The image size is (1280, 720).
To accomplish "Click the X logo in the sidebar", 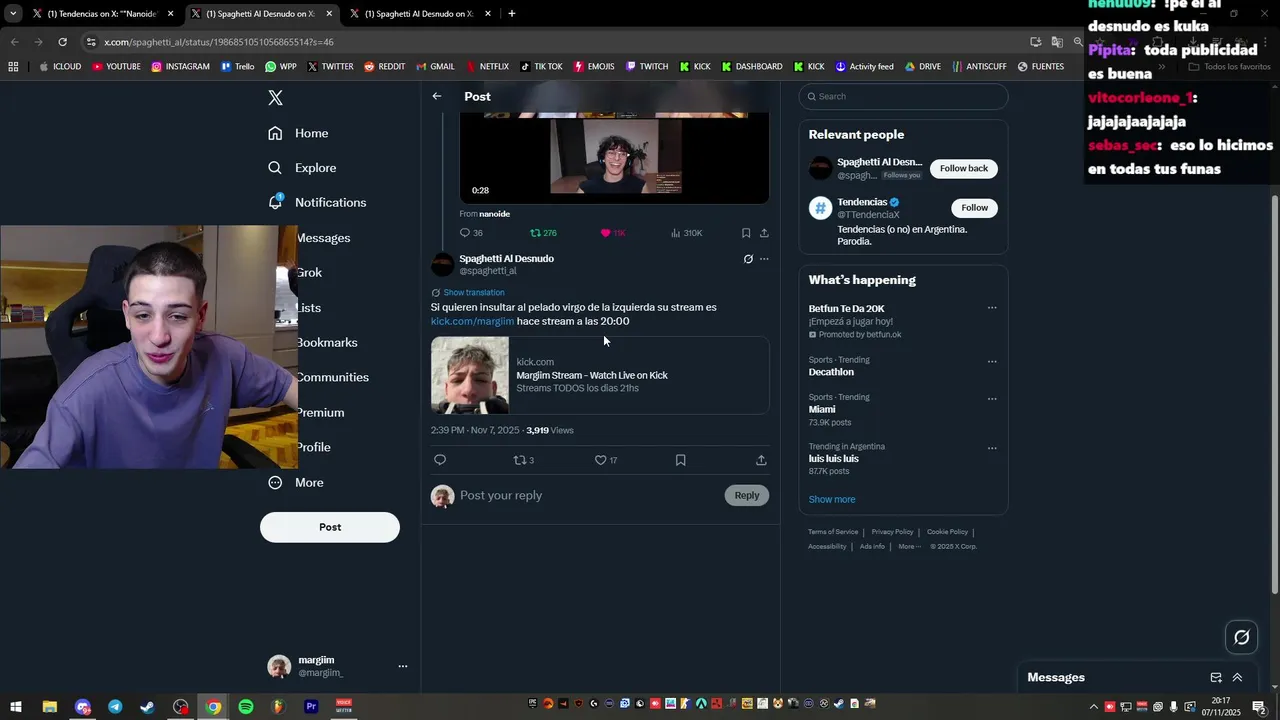I will (275, 97).
